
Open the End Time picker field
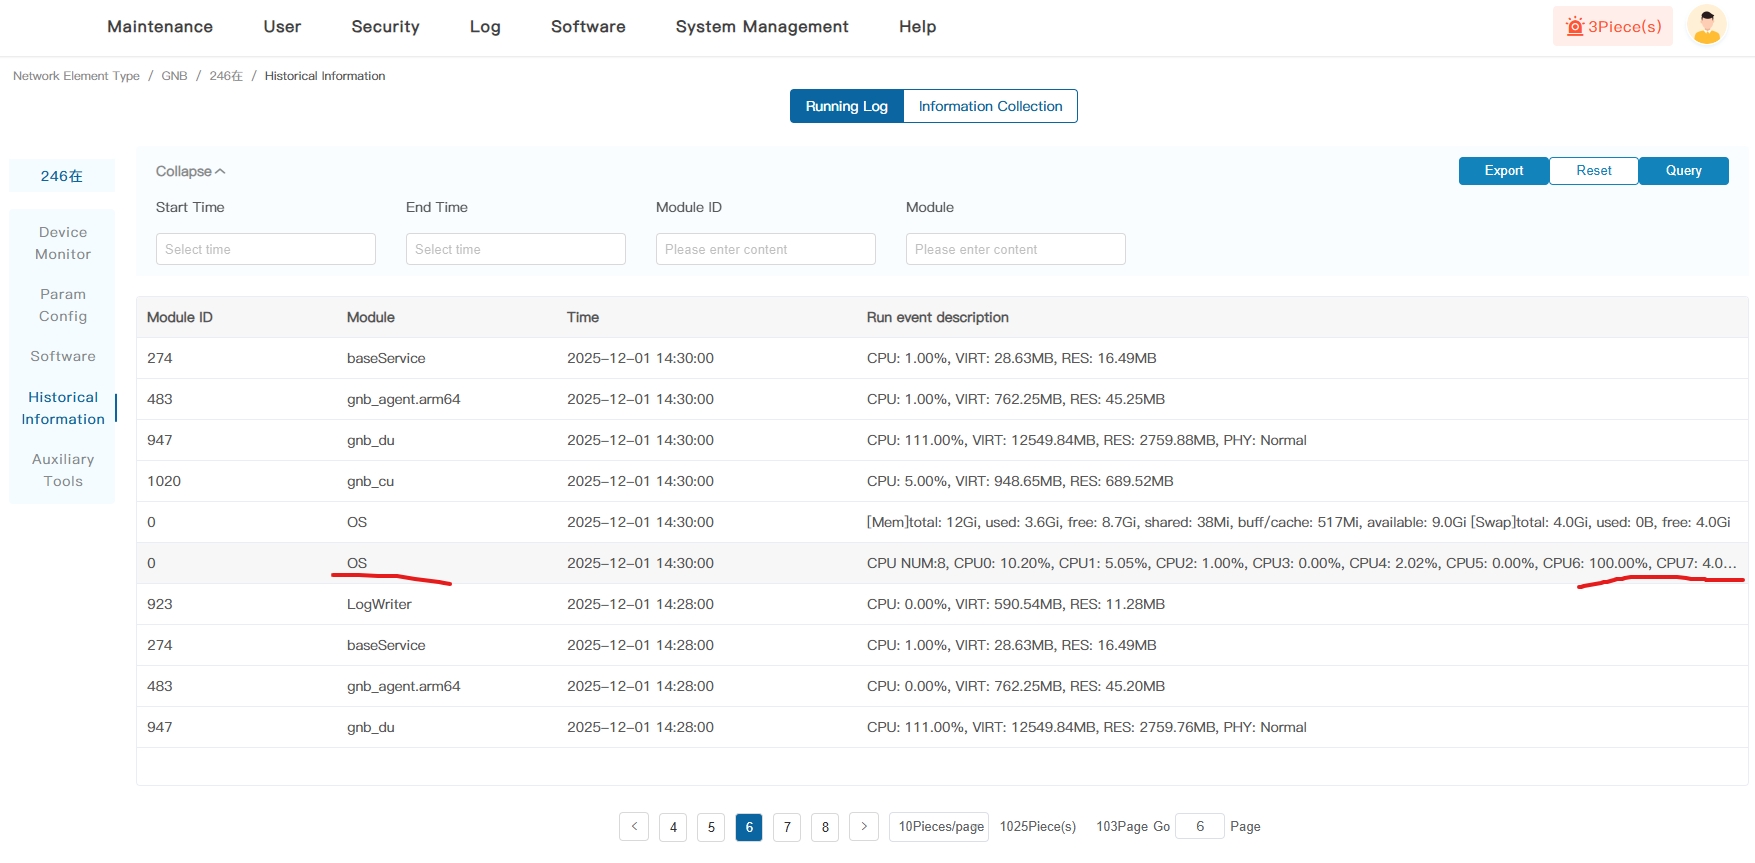point(516,249)
